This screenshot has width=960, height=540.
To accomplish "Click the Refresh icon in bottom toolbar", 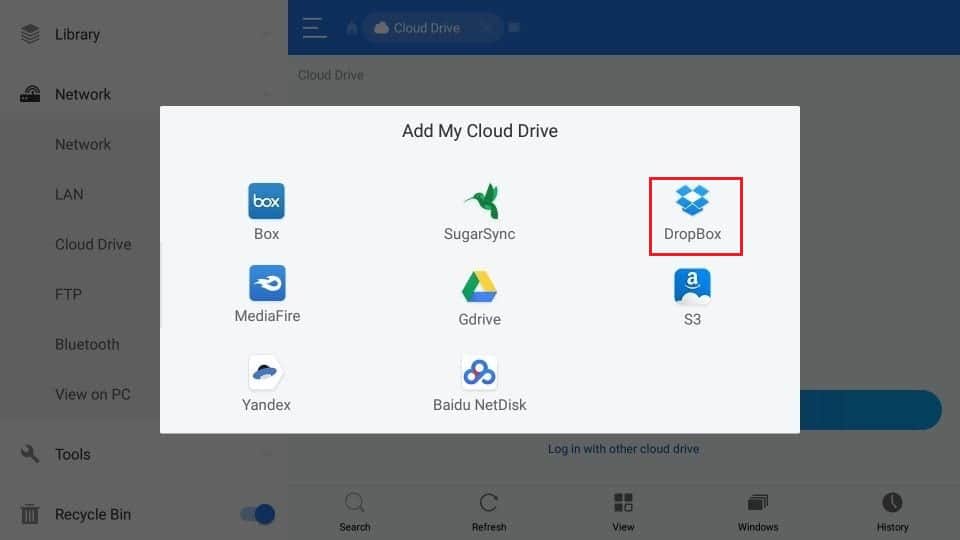I will click(x=489, y=503).
